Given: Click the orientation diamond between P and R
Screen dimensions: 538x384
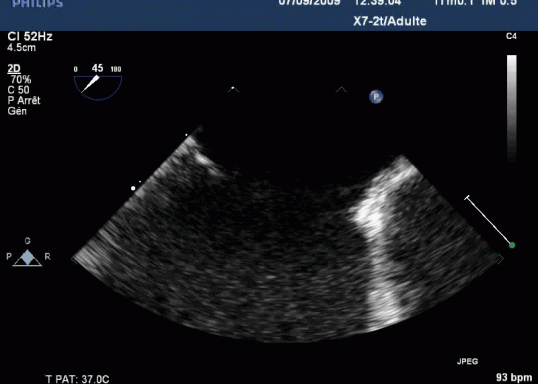Looking at the screenshot, I should pos(27,257).
